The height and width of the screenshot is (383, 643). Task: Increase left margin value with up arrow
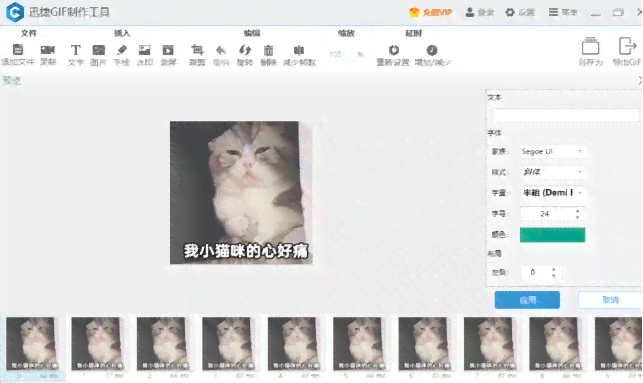click(554, 269)
